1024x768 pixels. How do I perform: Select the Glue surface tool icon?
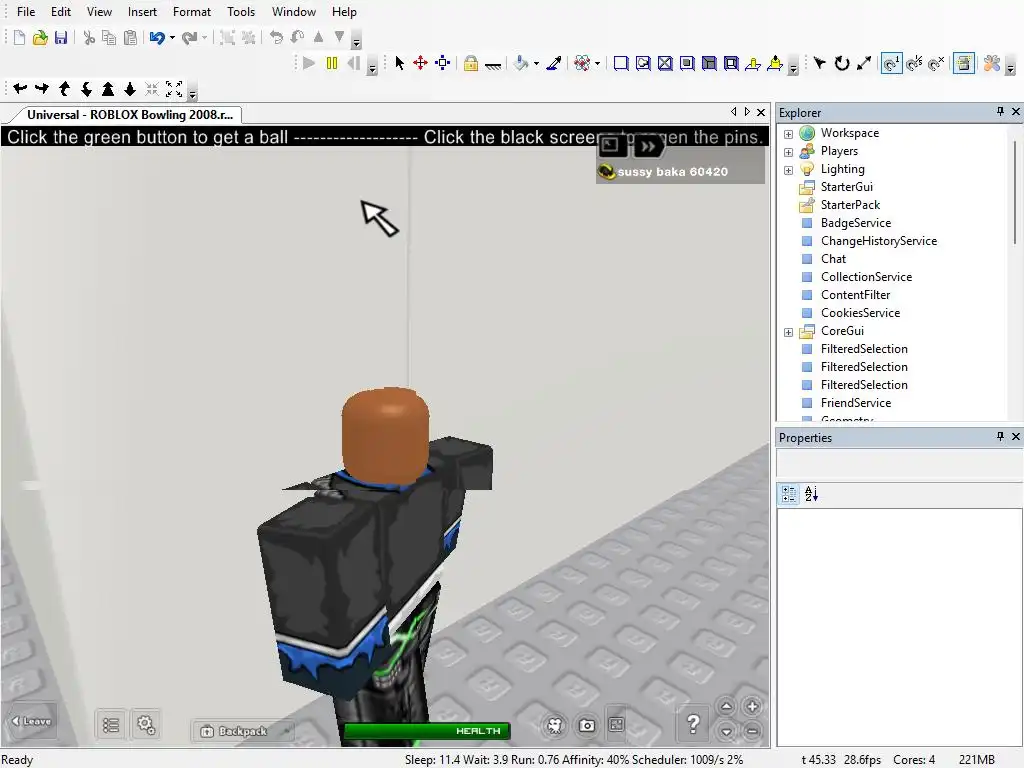(643, 63)
